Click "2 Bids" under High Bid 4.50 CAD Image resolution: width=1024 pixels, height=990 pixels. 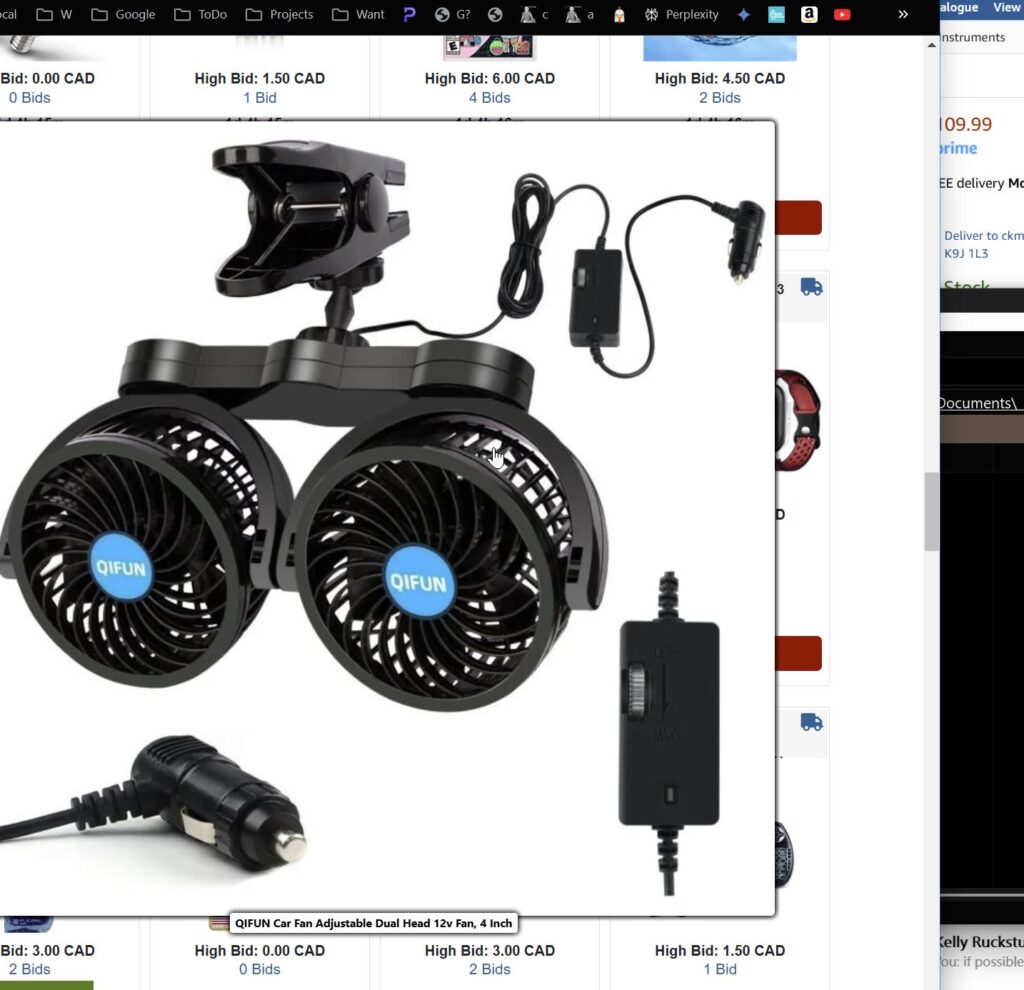tap(719, 98)
